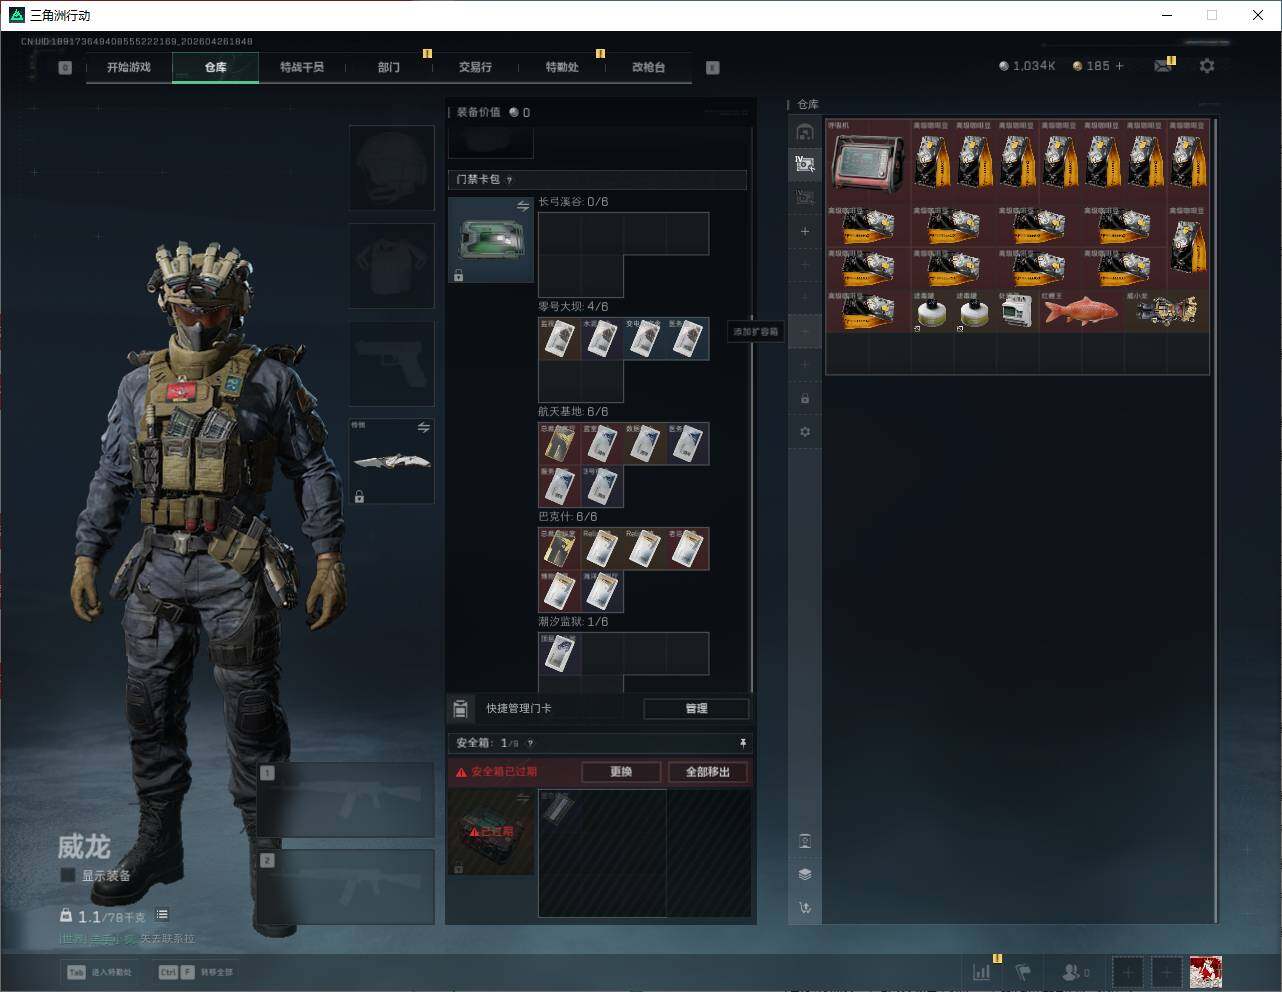Toggle the 显示装备 checkbox
The width and height of the screenshot is (1282, 992).
coord(68,875)
